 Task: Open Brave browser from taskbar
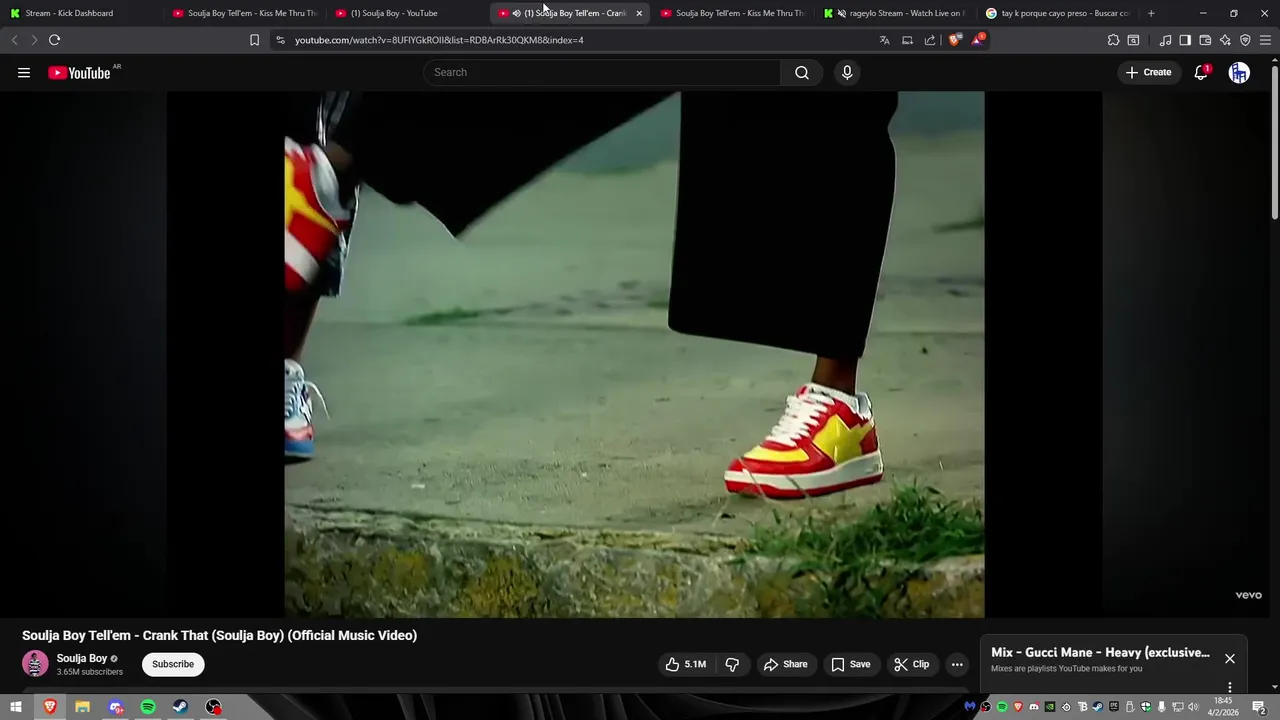[x=50, y=707]
